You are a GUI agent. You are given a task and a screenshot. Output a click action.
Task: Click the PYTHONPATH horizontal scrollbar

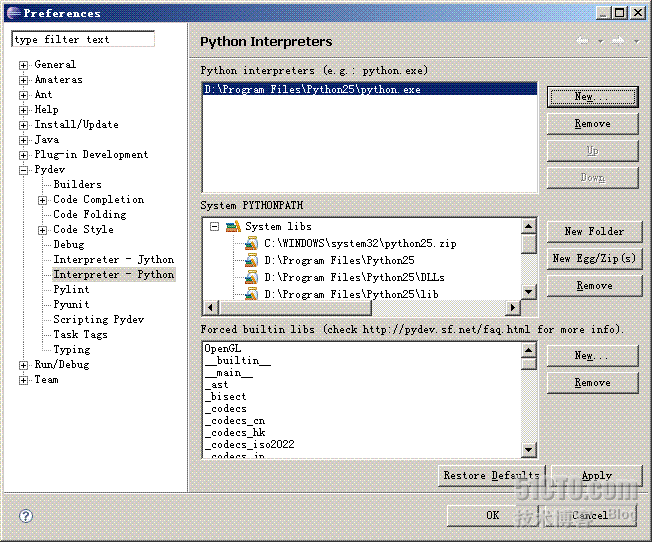[361, 308]
